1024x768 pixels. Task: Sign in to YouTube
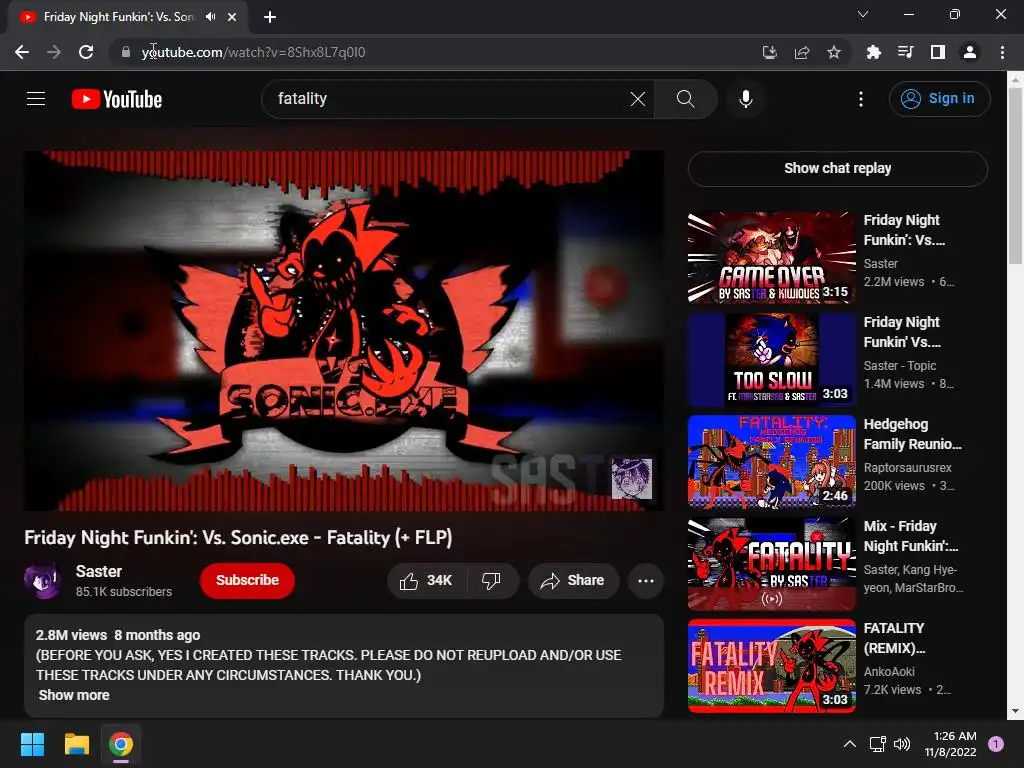coord(939,99)
